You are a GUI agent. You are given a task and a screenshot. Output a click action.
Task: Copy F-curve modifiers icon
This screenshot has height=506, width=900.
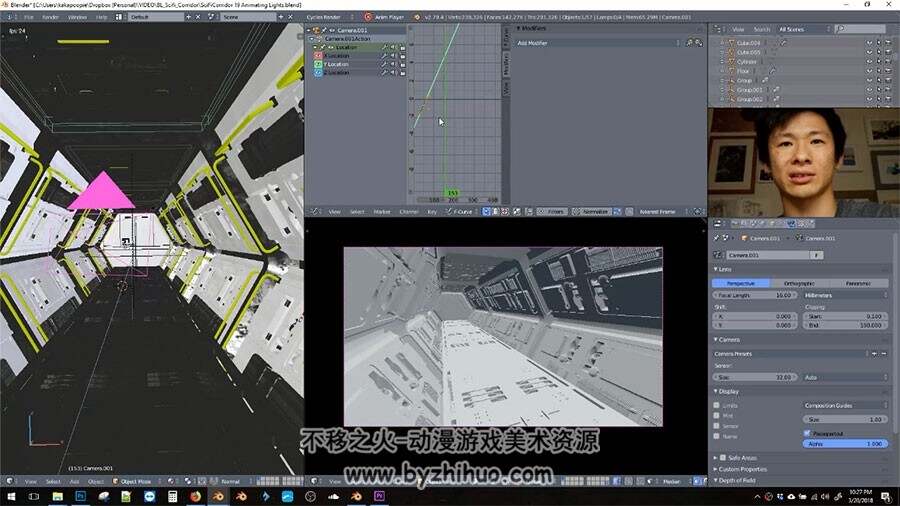[x=689, y=43]
